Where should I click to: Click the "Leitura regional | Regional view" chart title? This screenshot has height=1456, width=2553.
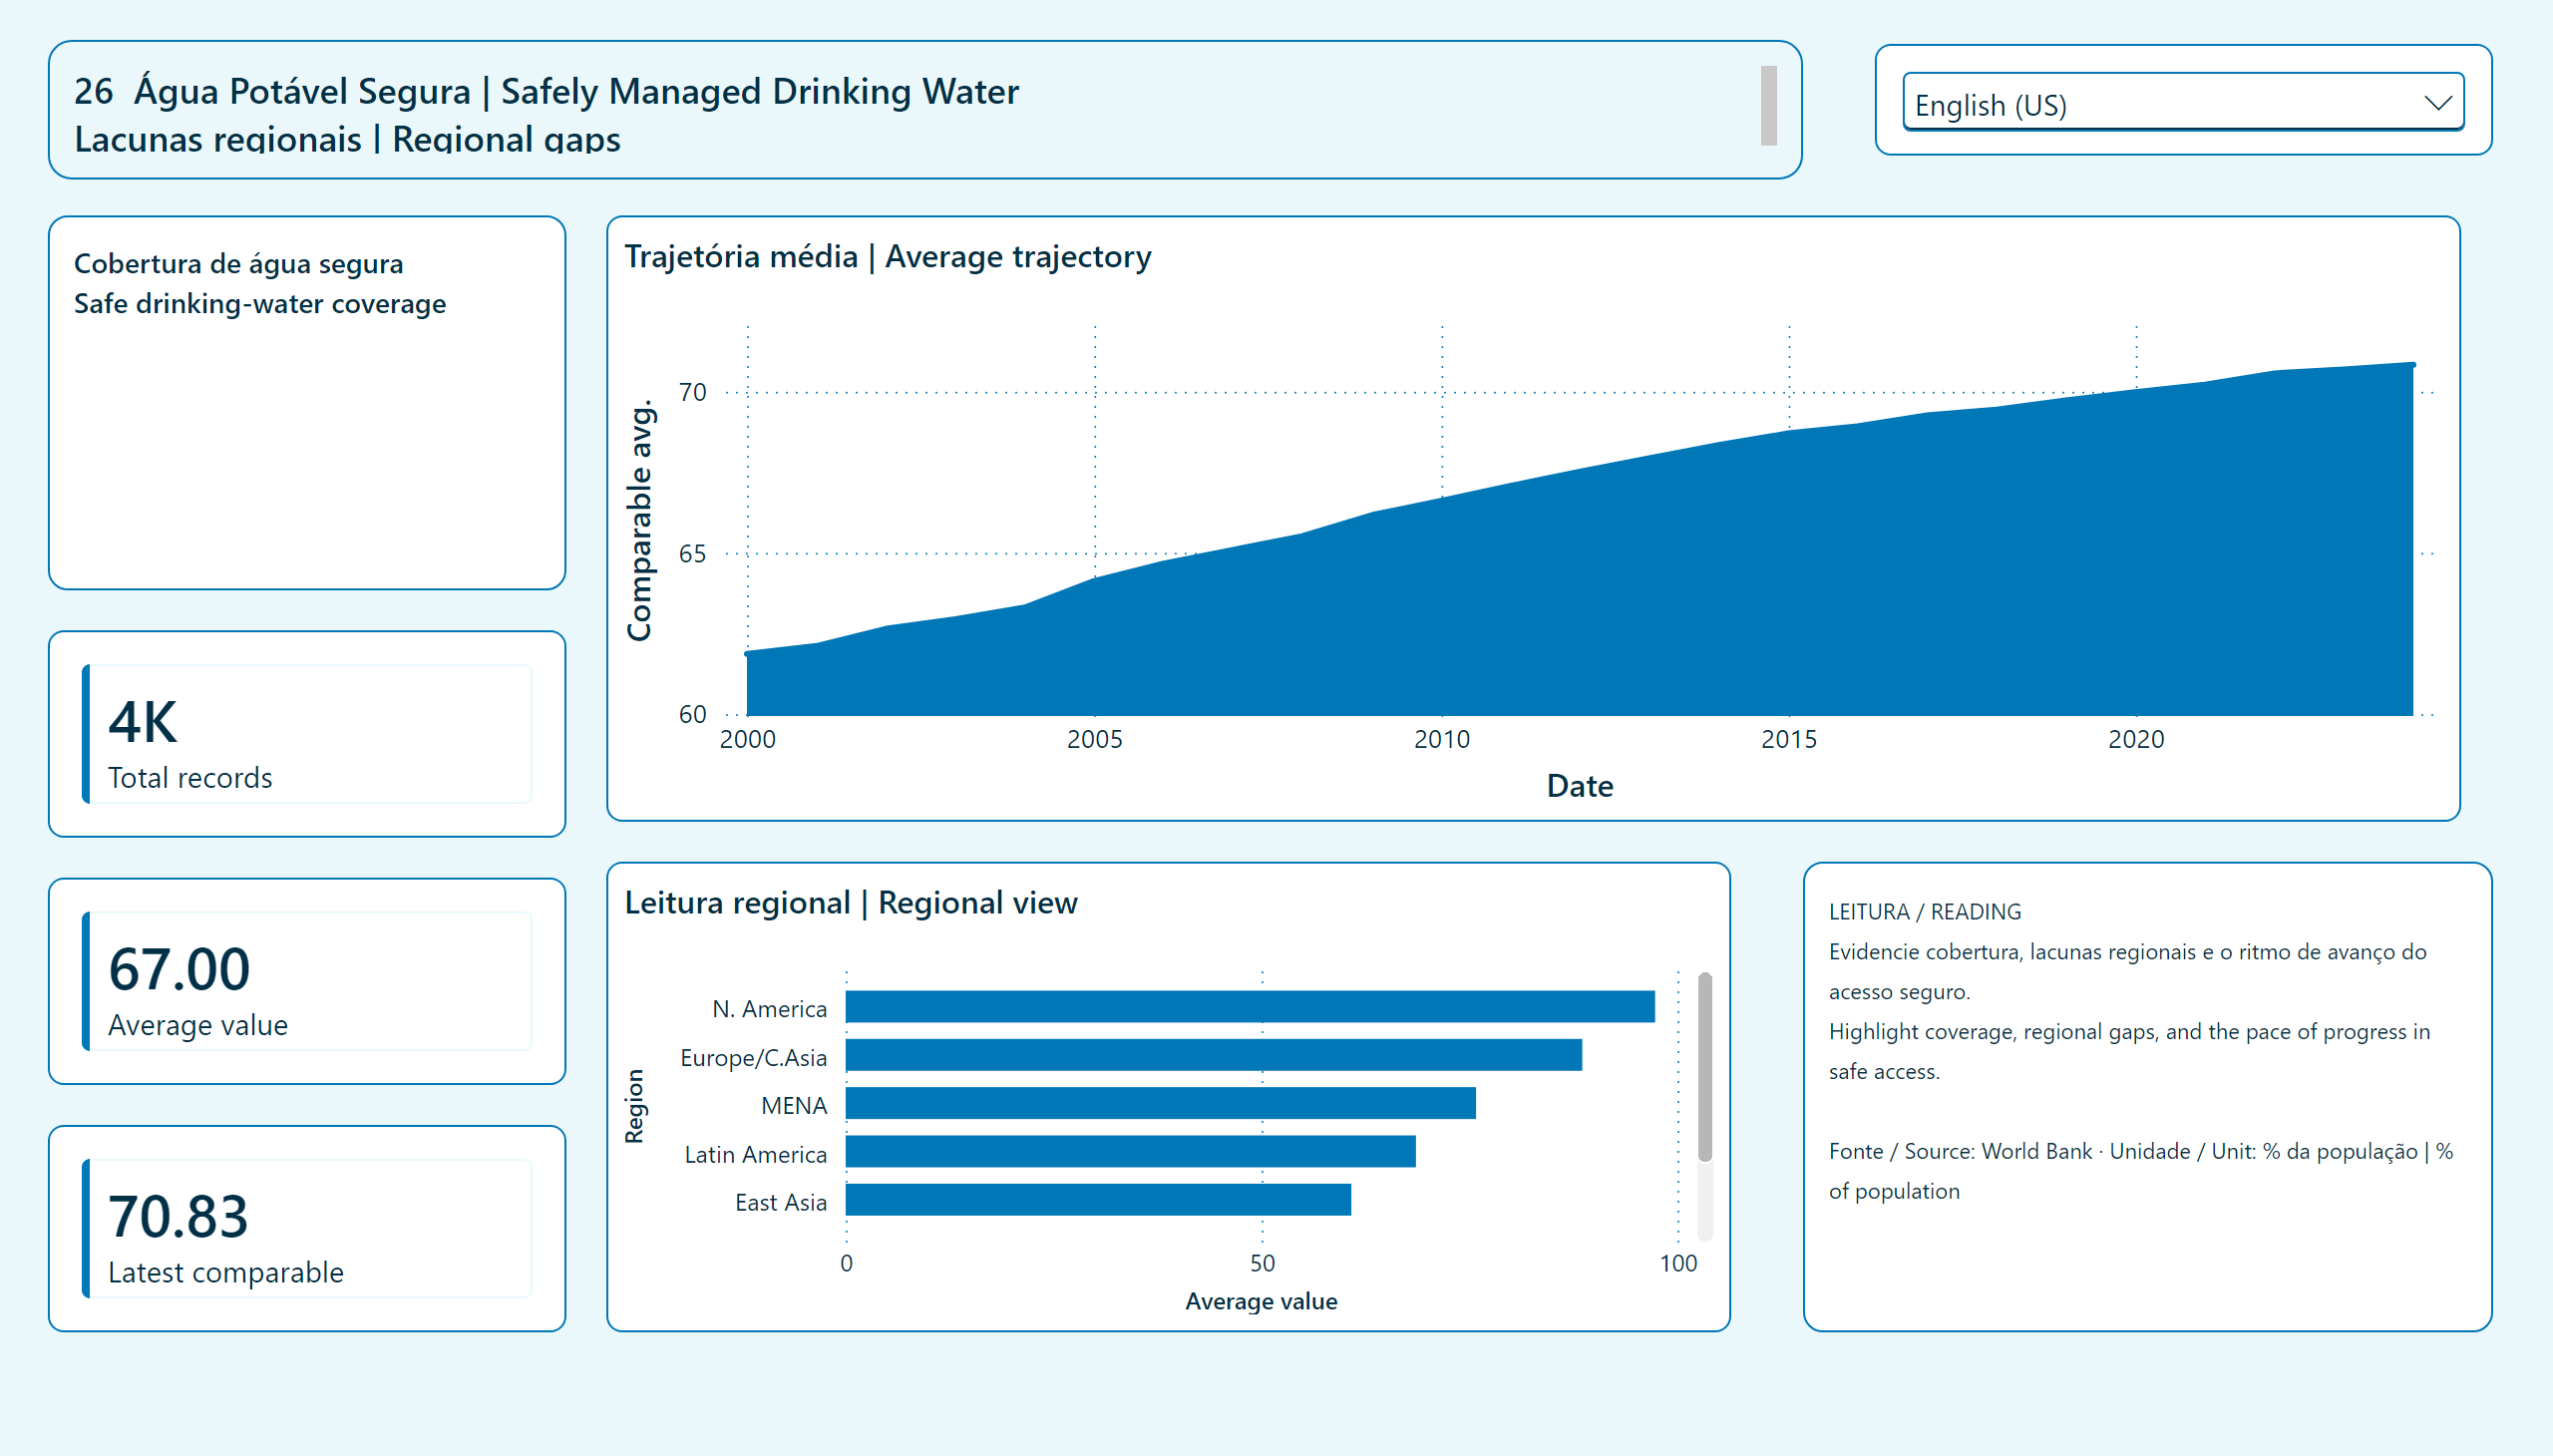[851, 903]
